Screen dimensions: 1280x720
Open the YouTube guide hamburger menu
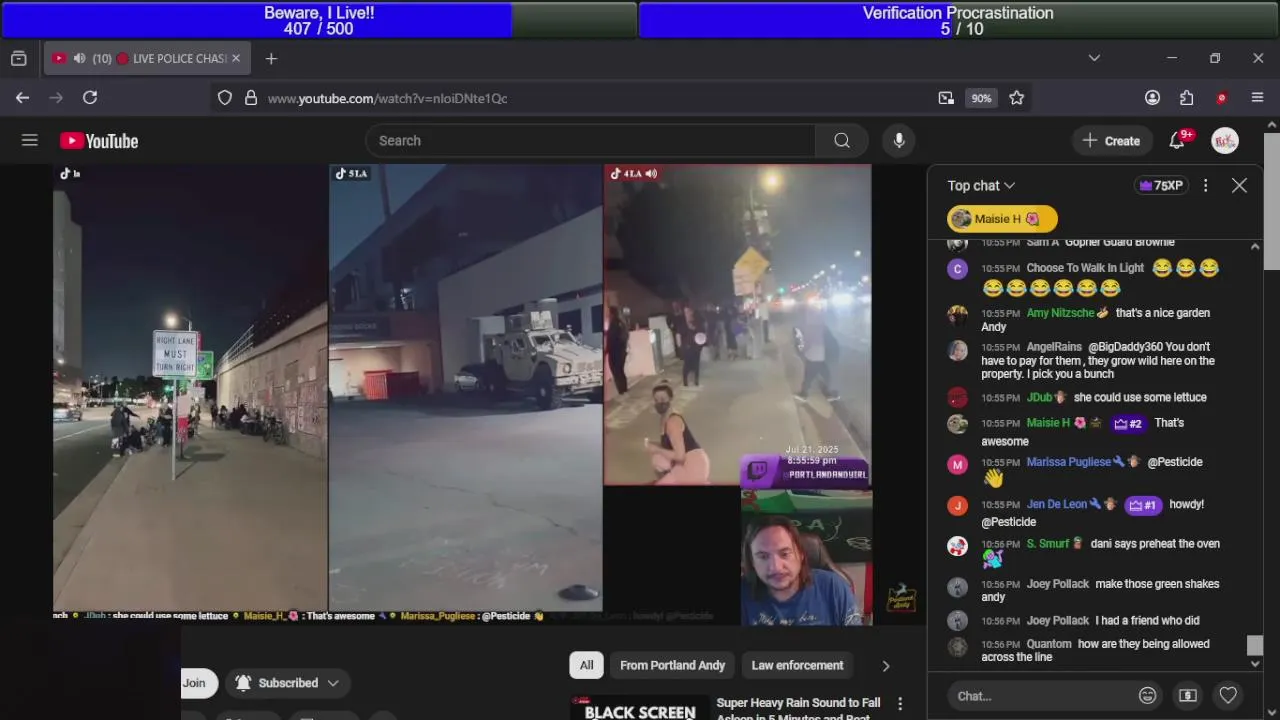[x=30, y=141]
